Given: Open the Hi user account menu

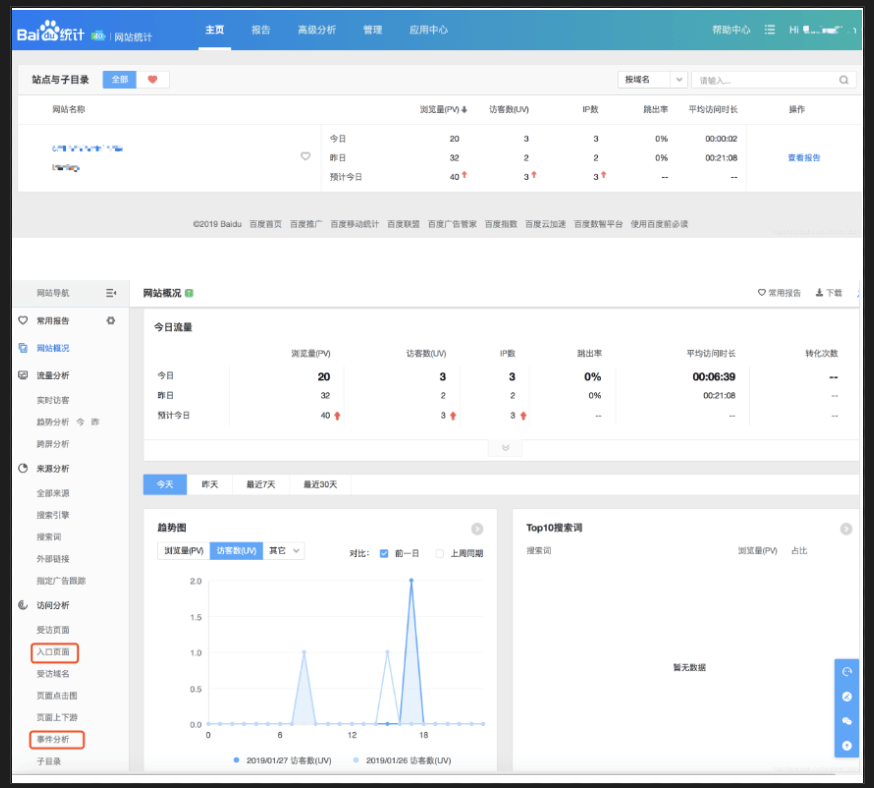Looking at the screenshot, I should pyautogui.click(x=822, y=30).
